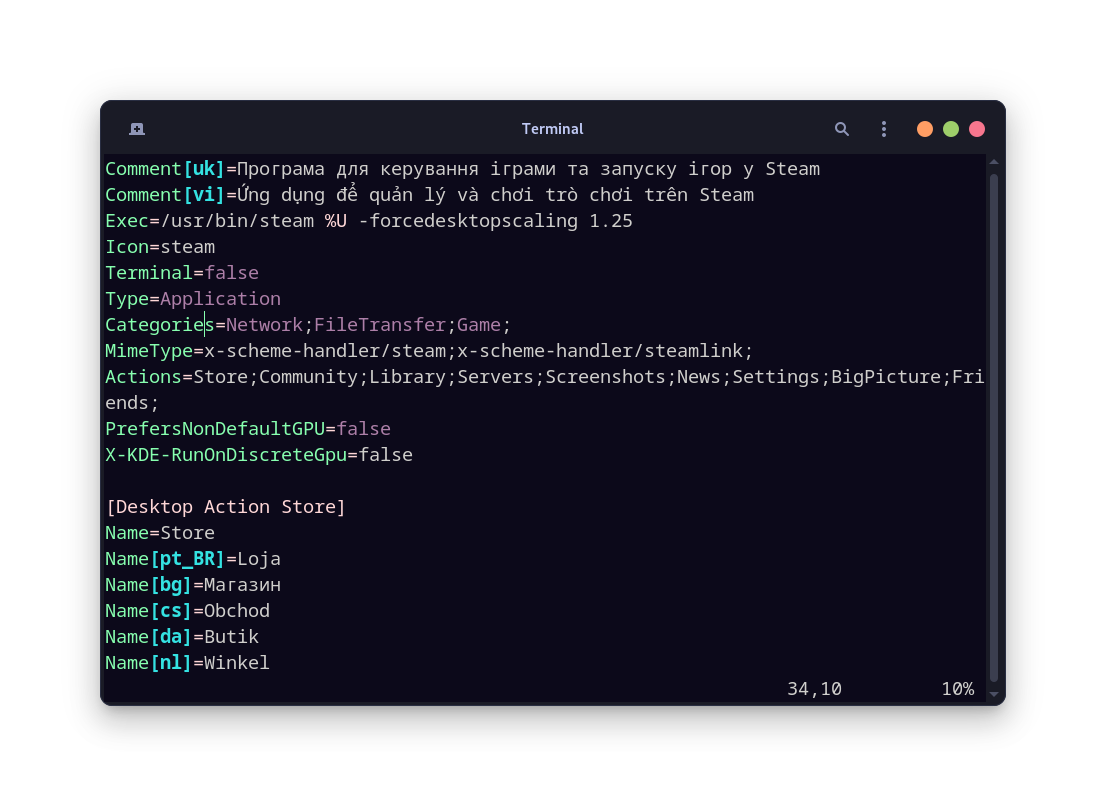Click the orange window control circle
Viewport: 1106px width, 806px height.
924,129
